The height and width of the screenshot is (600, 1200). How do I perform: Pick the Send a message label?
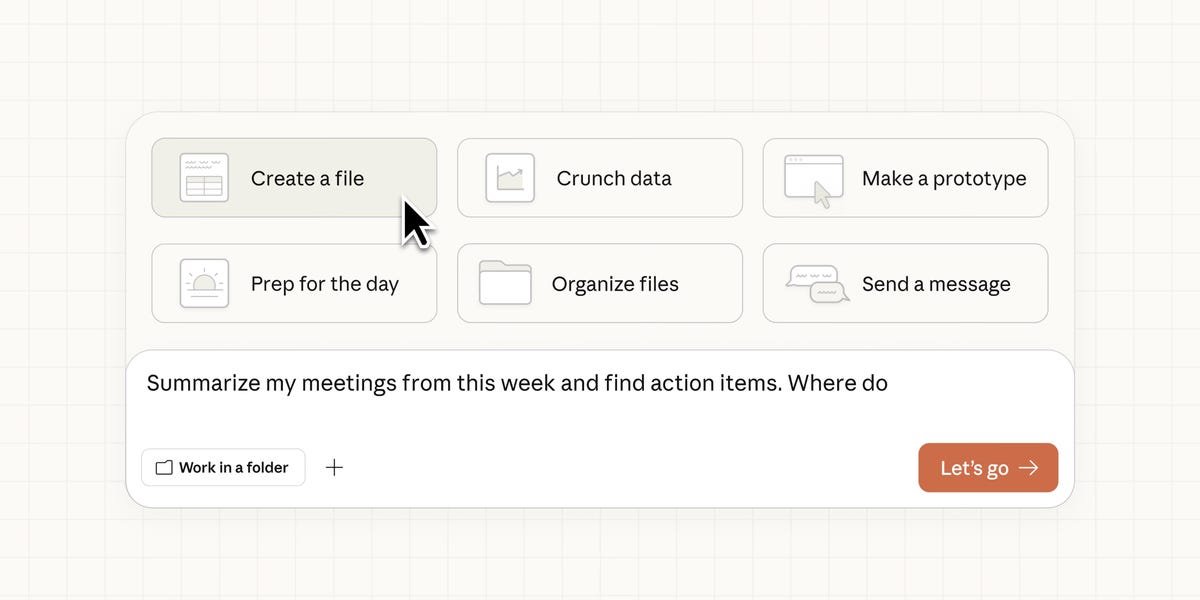tap(936, 284)
